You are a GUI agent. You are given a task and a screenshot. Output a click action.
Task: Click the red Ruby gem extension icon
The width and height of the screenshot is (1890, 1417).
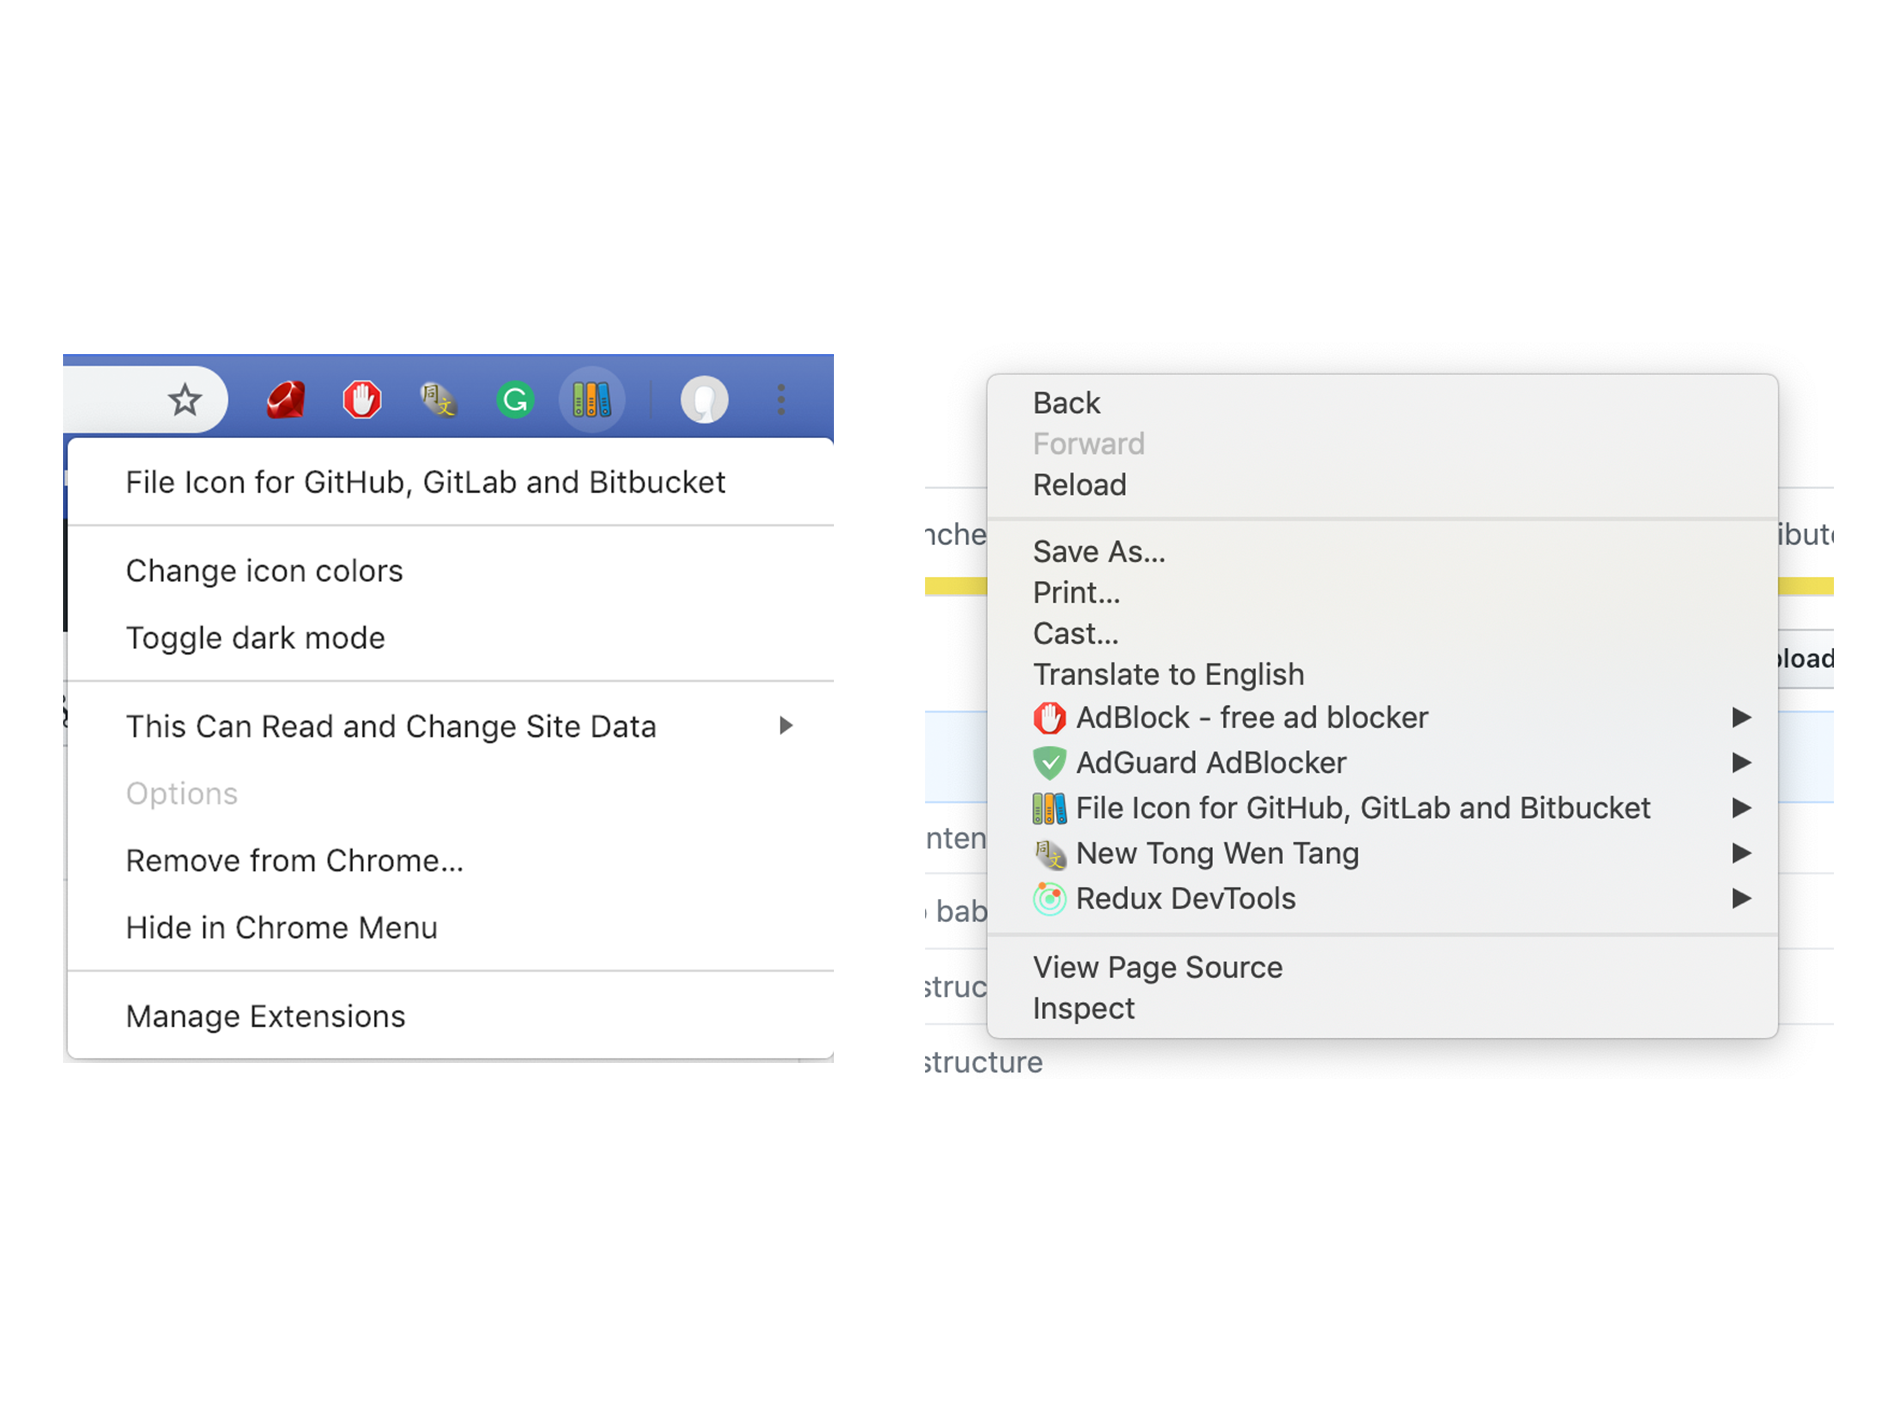[x=286, y=401]
